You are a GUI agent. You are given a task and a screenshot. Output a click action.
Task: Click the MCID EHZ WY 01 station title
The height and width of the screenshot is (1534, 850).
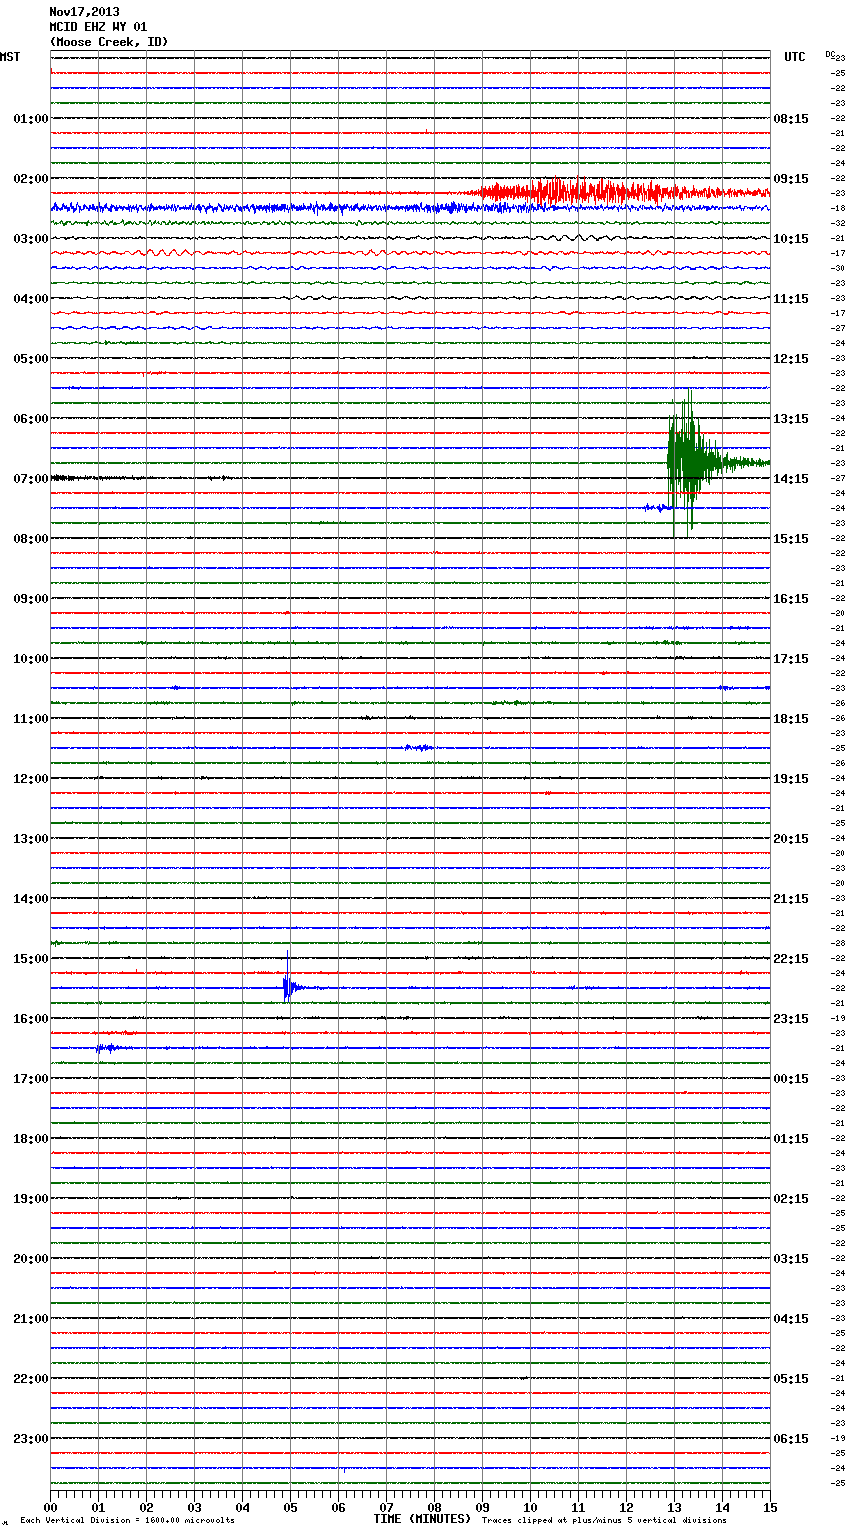(x=98, y=27)
